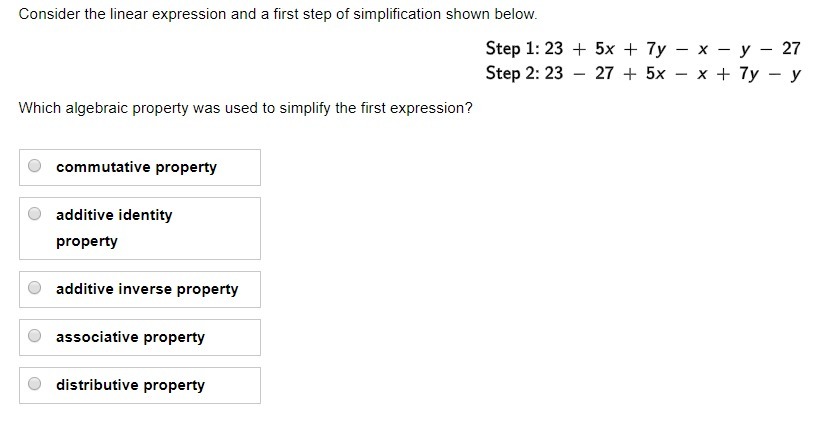Select the distributive property radio button

click(x=34, y=383)
